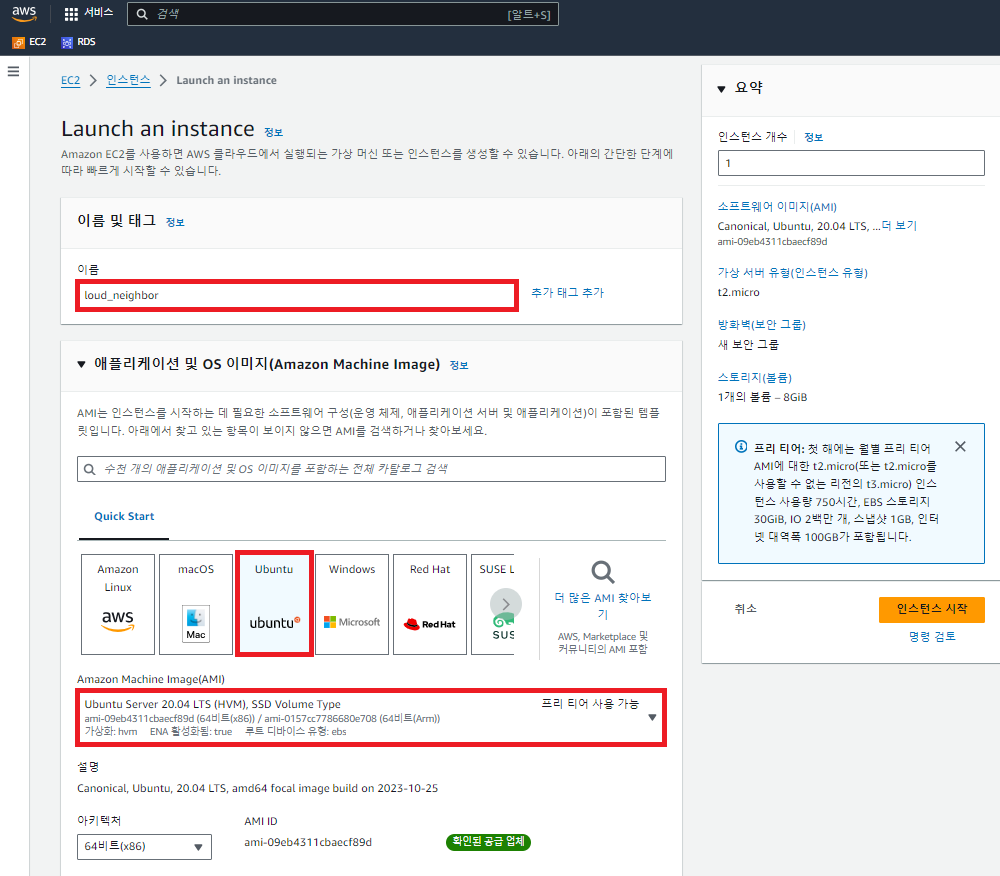Select the Ubuntu AMI tile
1000x876 pixels.
tap(274, 604)
